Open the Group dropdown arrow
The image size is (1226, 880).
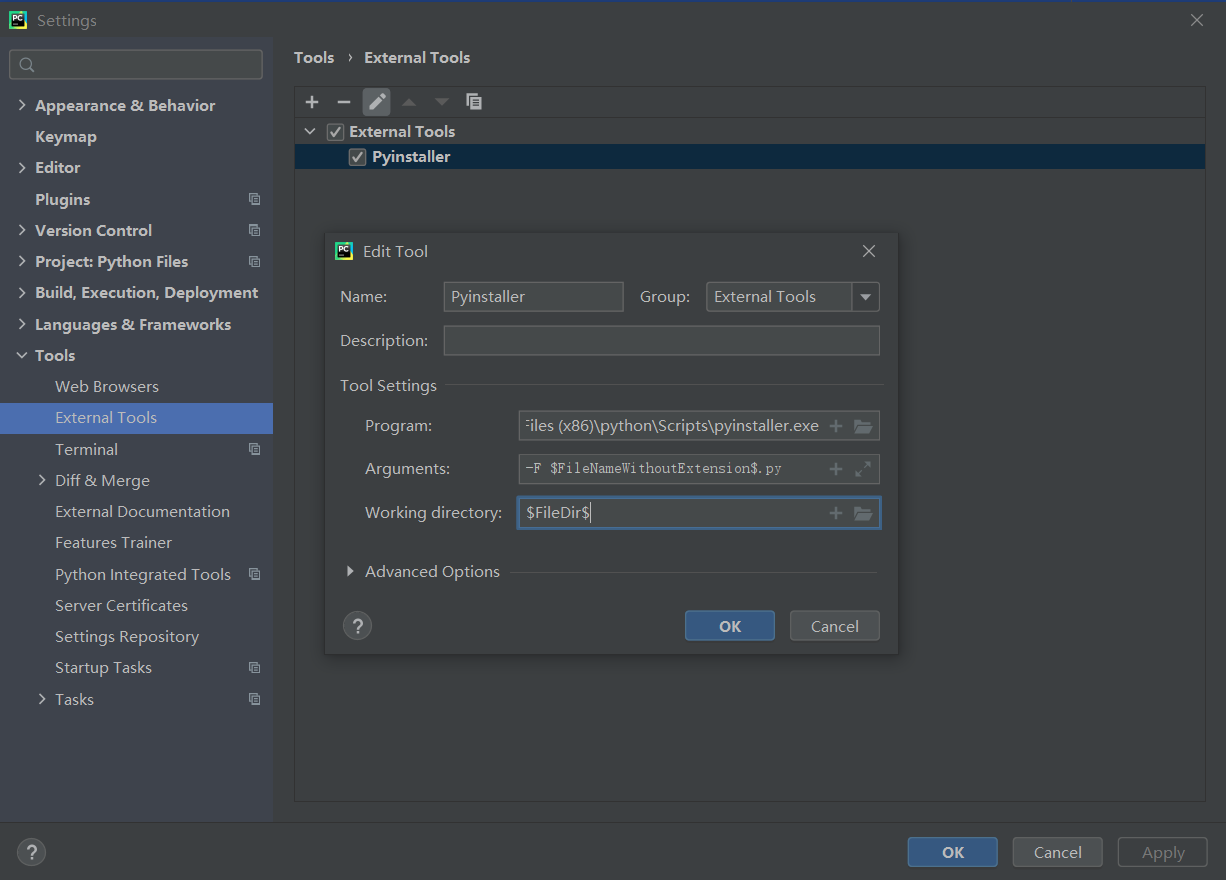(x=866, y=297)
